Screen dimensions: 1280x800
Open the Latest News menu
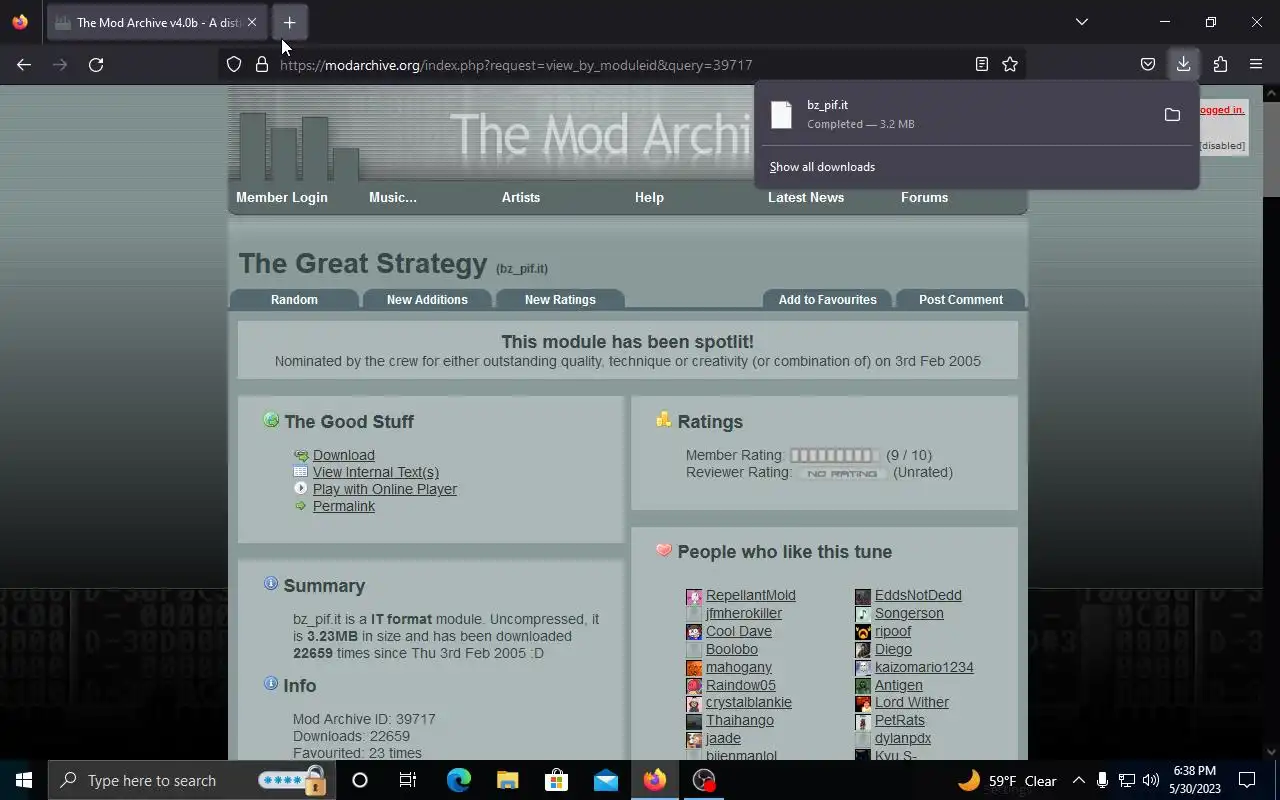[806, 197]
